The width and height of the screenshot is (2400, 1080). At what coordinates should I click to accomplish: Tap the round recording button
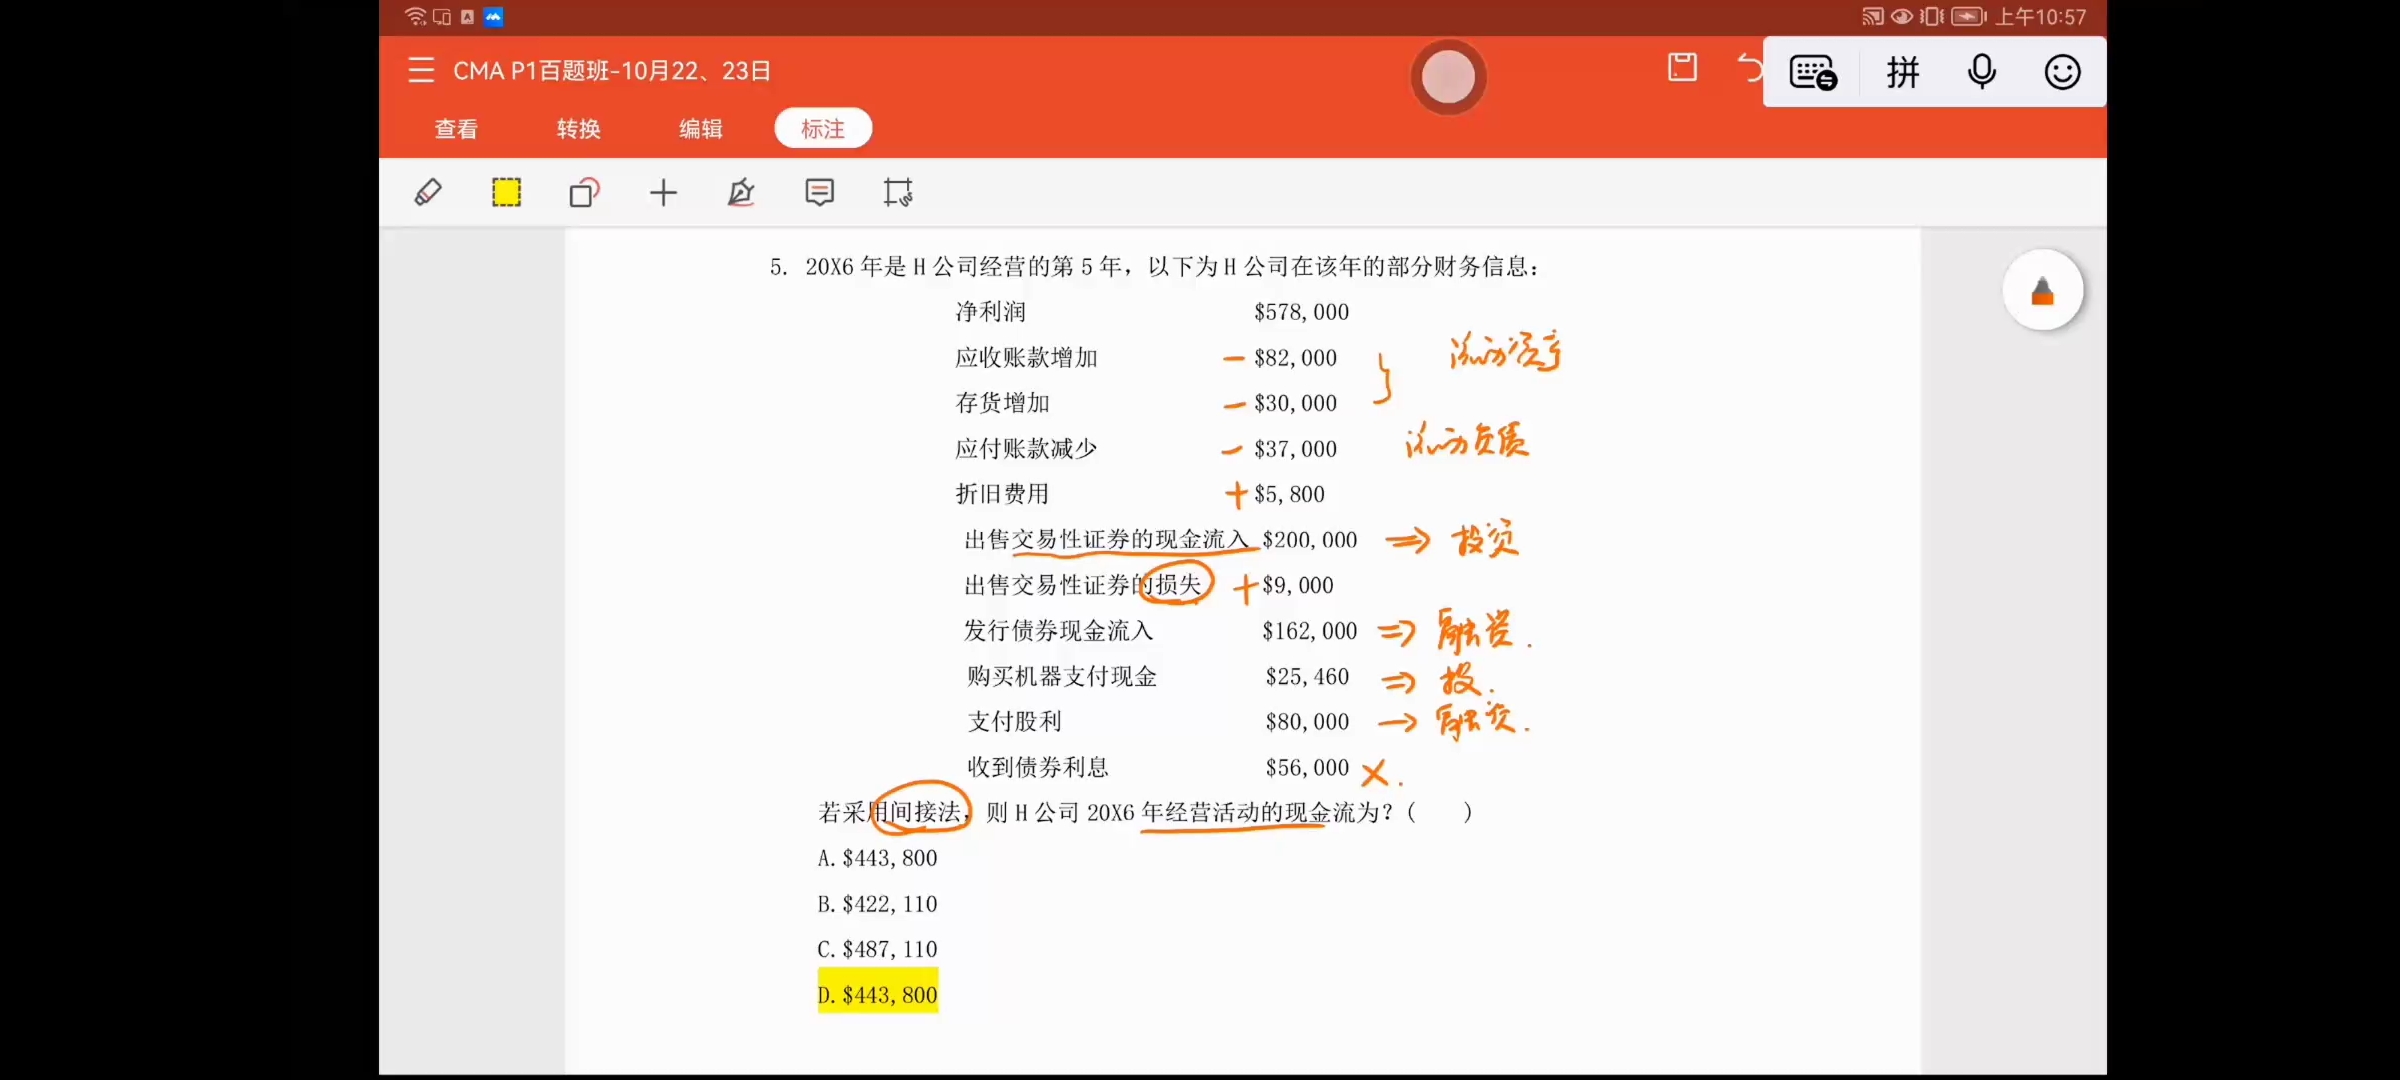(x=1448, y=77)
